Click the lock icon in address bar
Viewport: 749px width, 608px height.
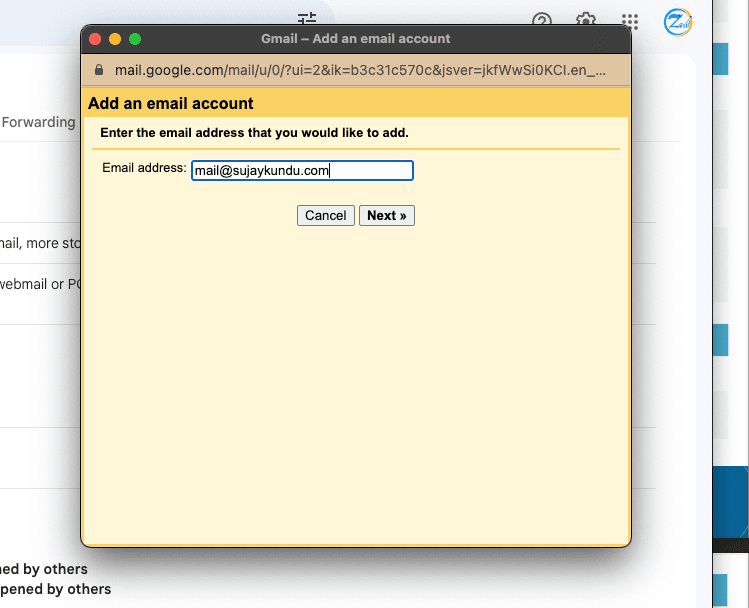tap(99, 70)
